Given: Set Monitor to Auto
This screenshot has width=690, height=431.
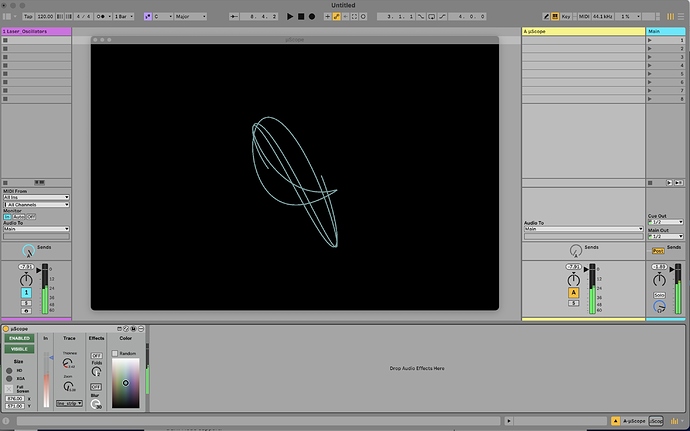Looking at the screenshot, I should [x=19, y=217].
